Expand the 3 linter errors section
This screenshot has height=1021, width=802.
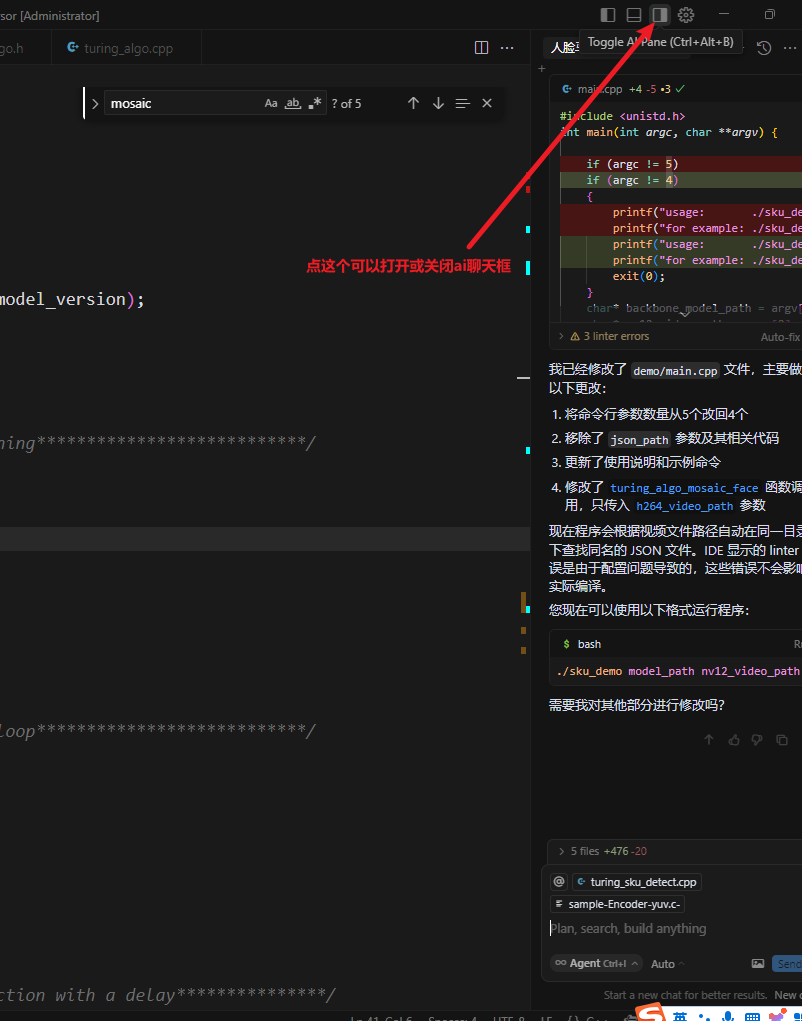tap(603, 337)
